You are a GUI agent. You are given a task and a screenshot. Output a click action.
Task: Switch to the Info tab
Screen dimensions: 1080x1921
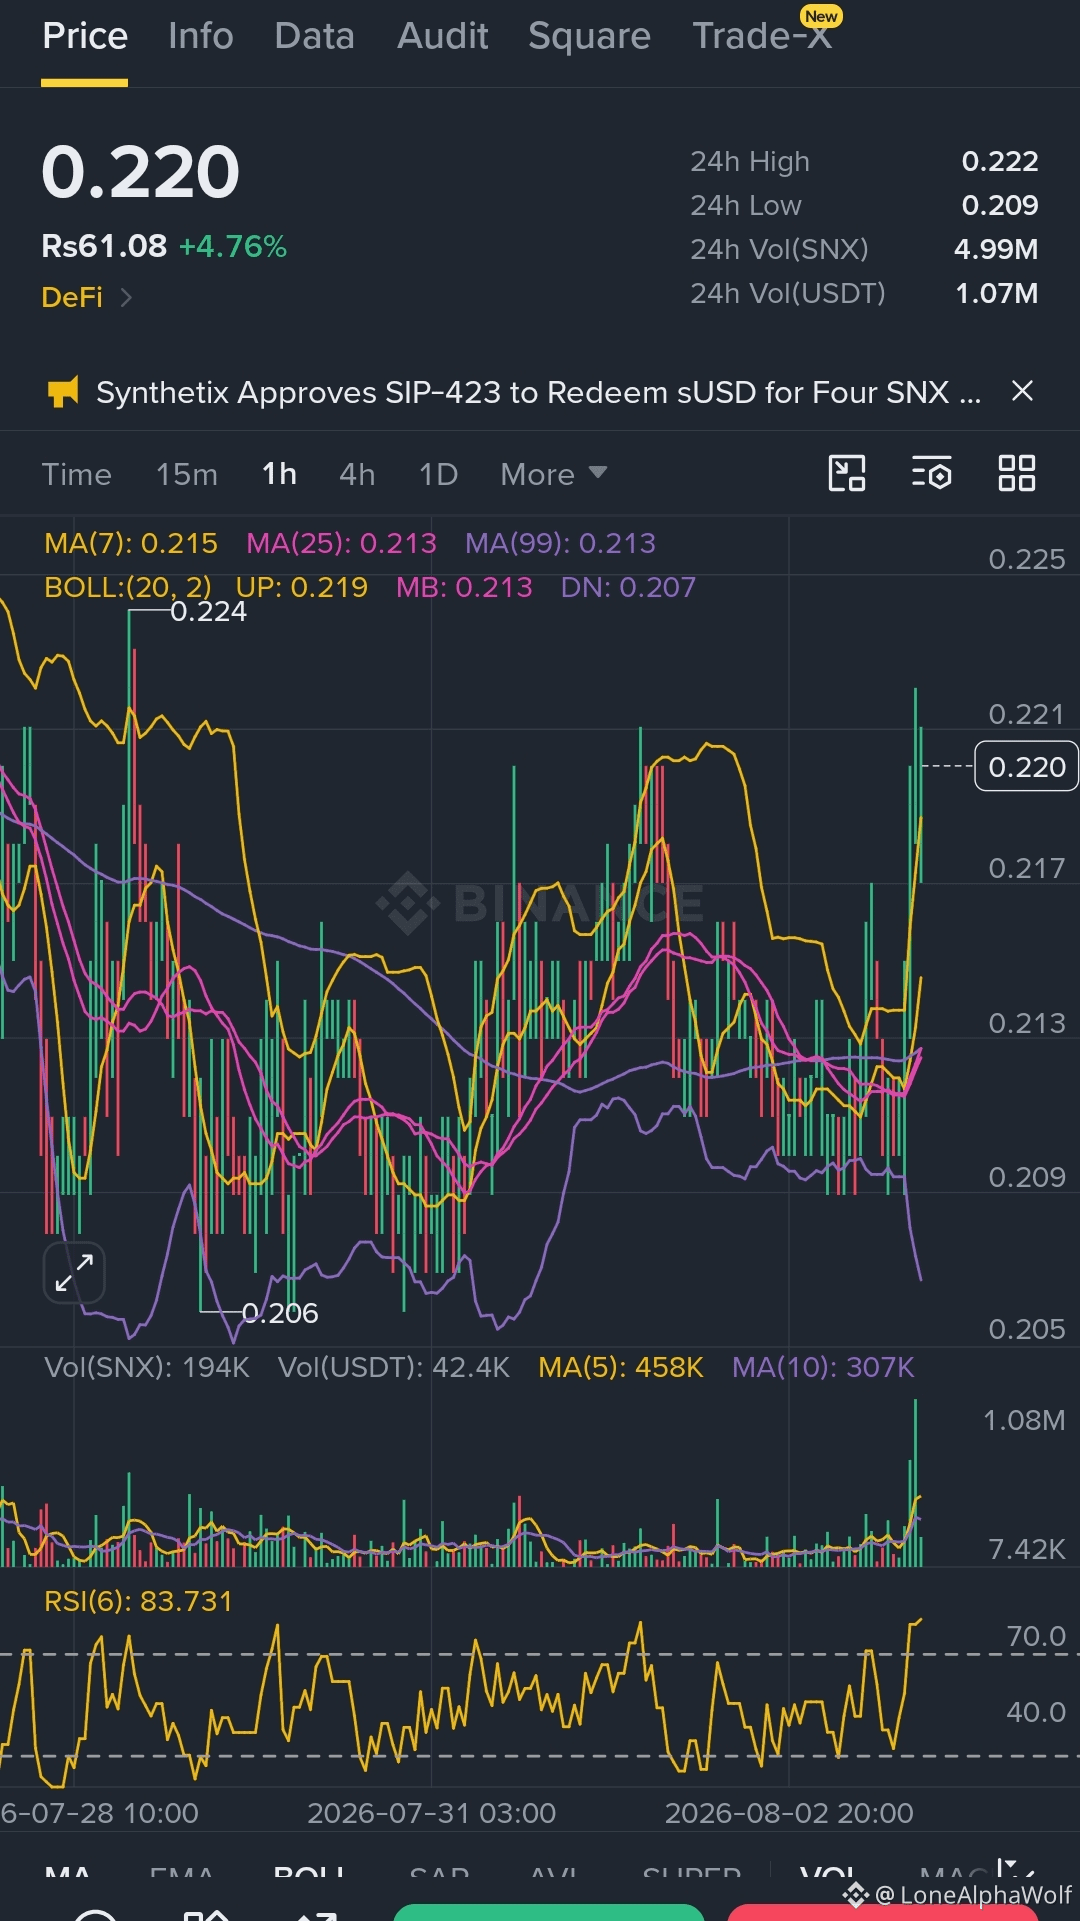tap(201, 36)
